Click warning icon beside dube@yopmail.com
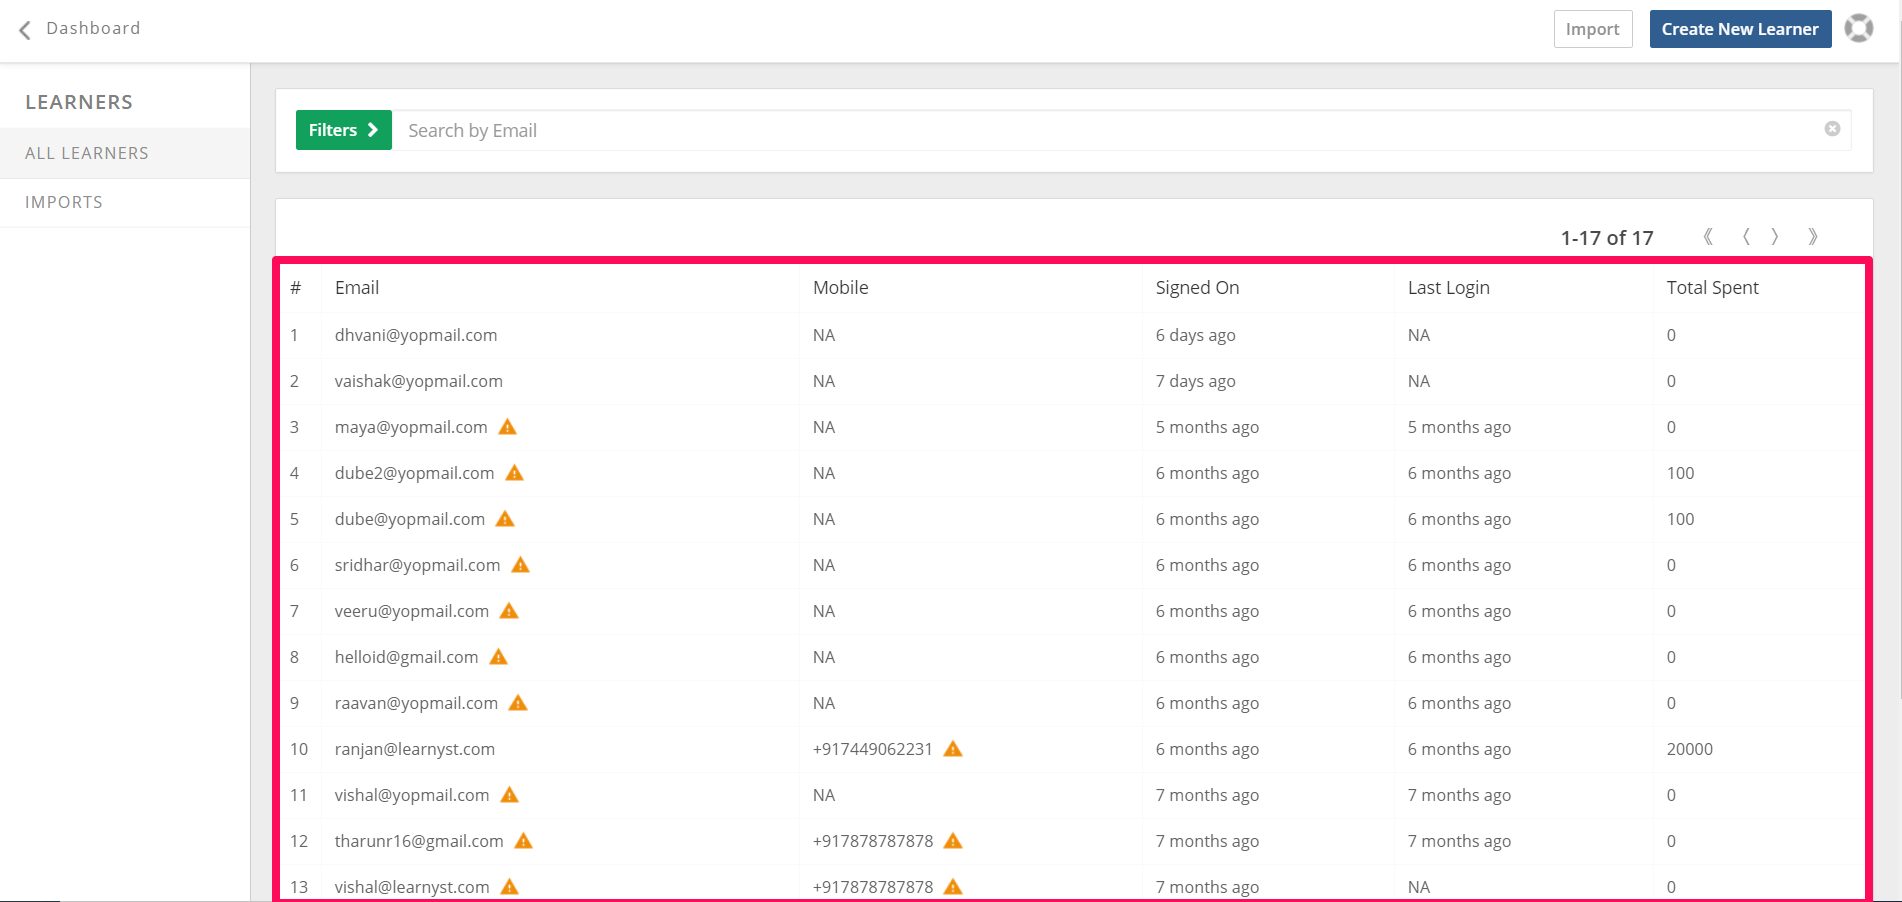Image resolution: width=1902 pixels, height=902 pixels. (505, 519)
